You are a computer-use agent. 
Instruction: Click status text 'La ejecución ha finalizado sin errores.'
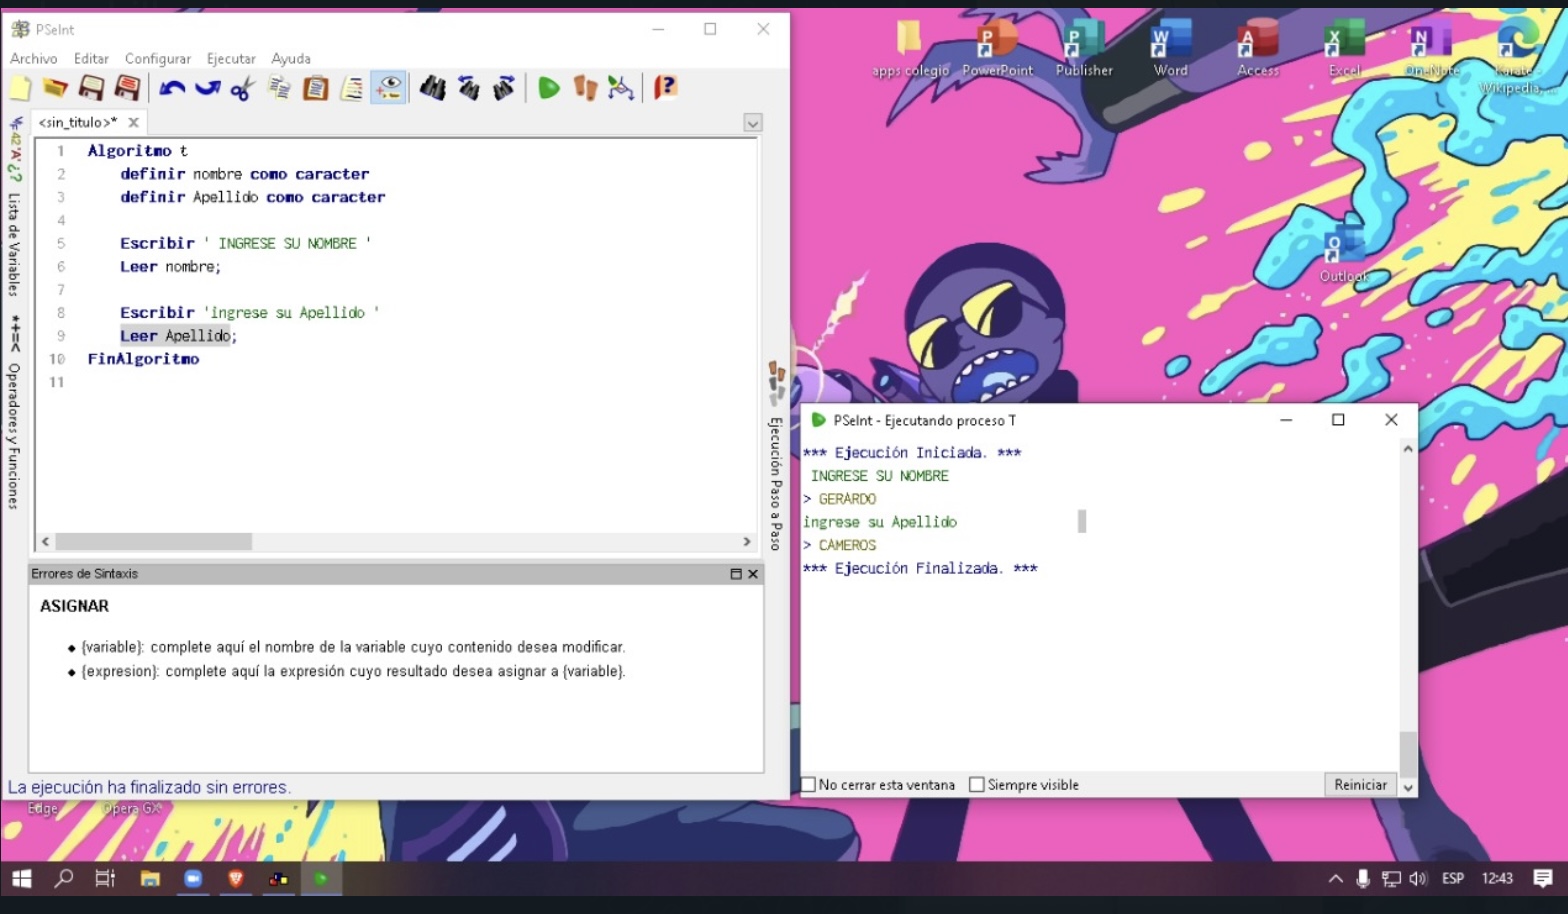[x=149, y=787]
